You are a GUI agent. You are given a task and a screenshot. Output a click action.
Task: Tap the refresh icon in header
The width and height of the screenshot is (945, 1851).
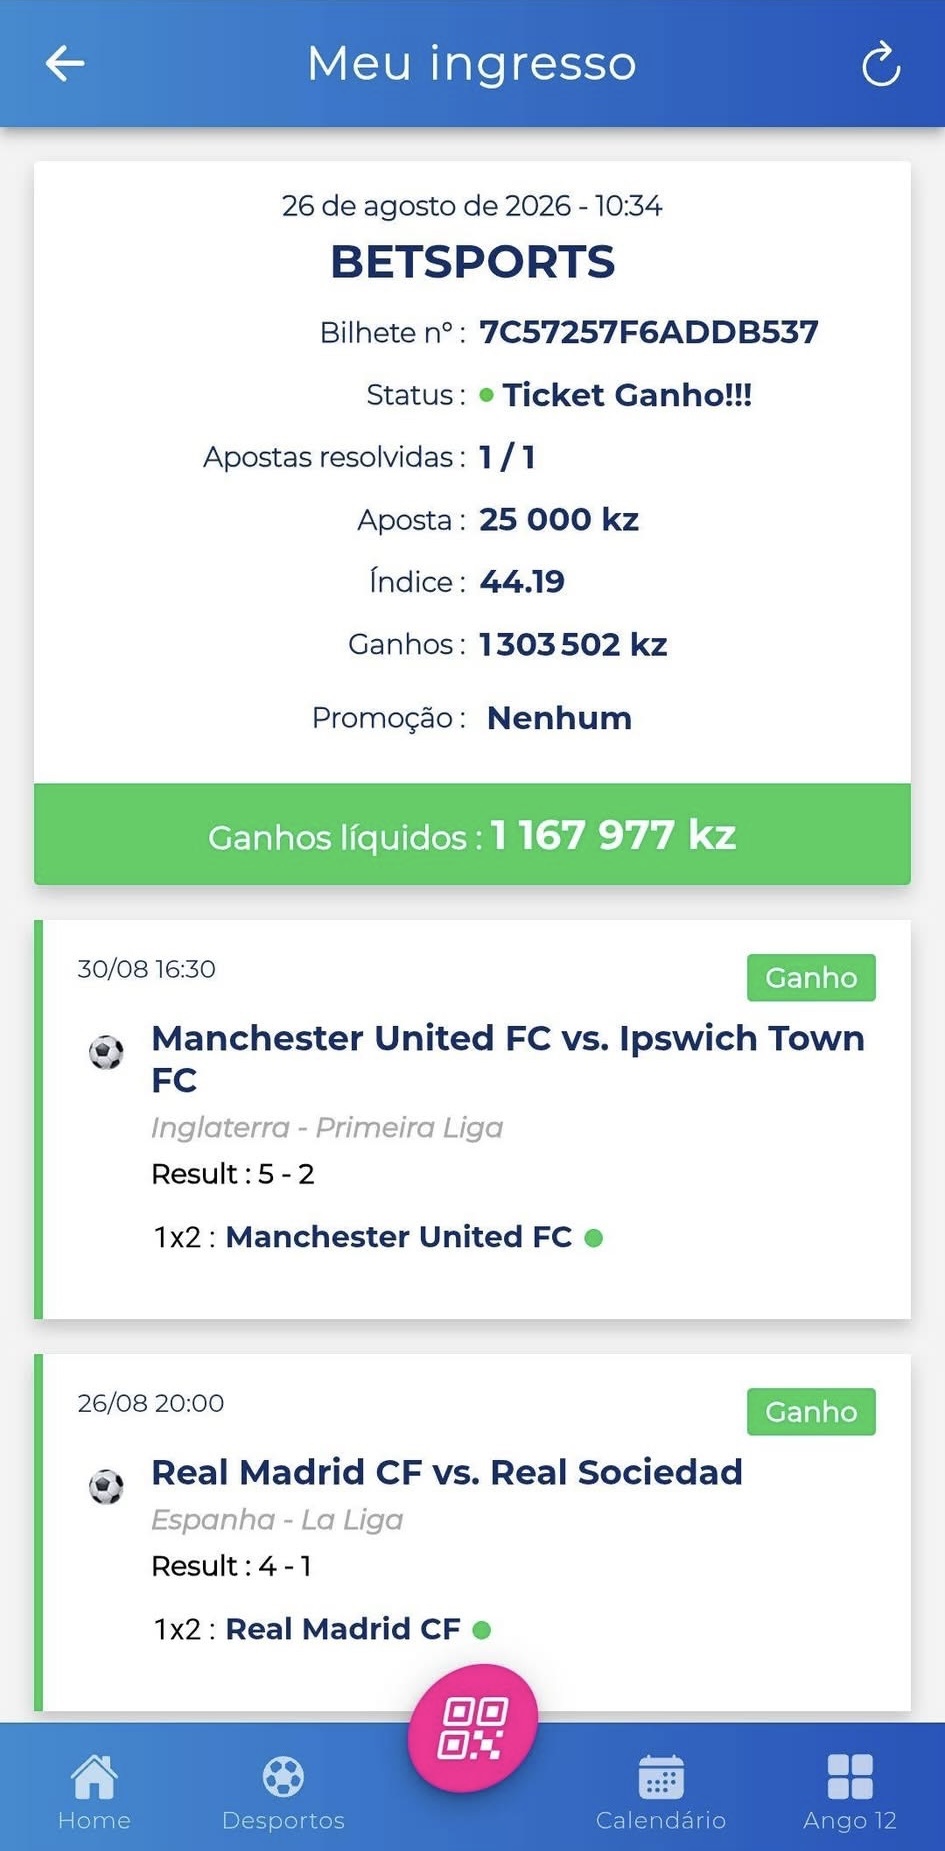coord(881,64)
